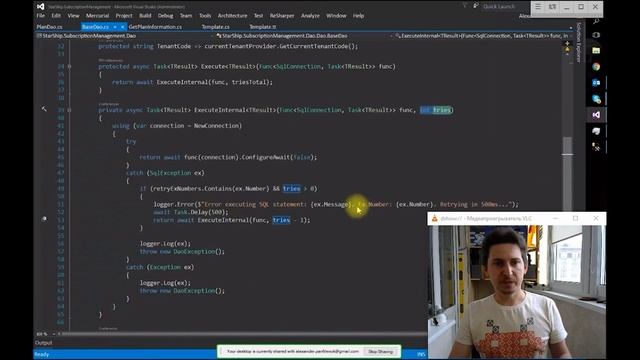640x360 pixels.
Task: Close the BaseDao.cs tab
Action: (x=122, y=27)
